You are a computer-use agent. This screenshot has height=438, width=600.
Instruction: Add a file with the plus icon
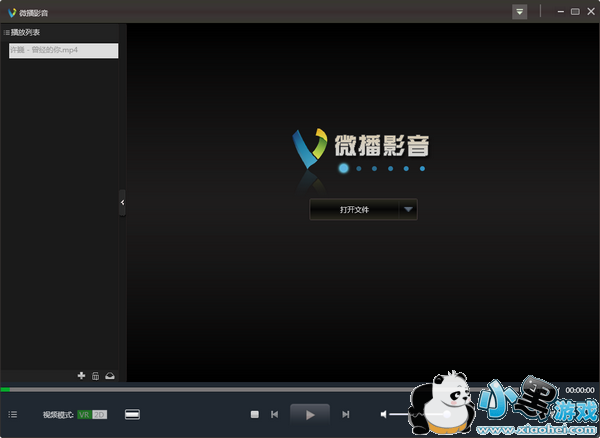81,376
